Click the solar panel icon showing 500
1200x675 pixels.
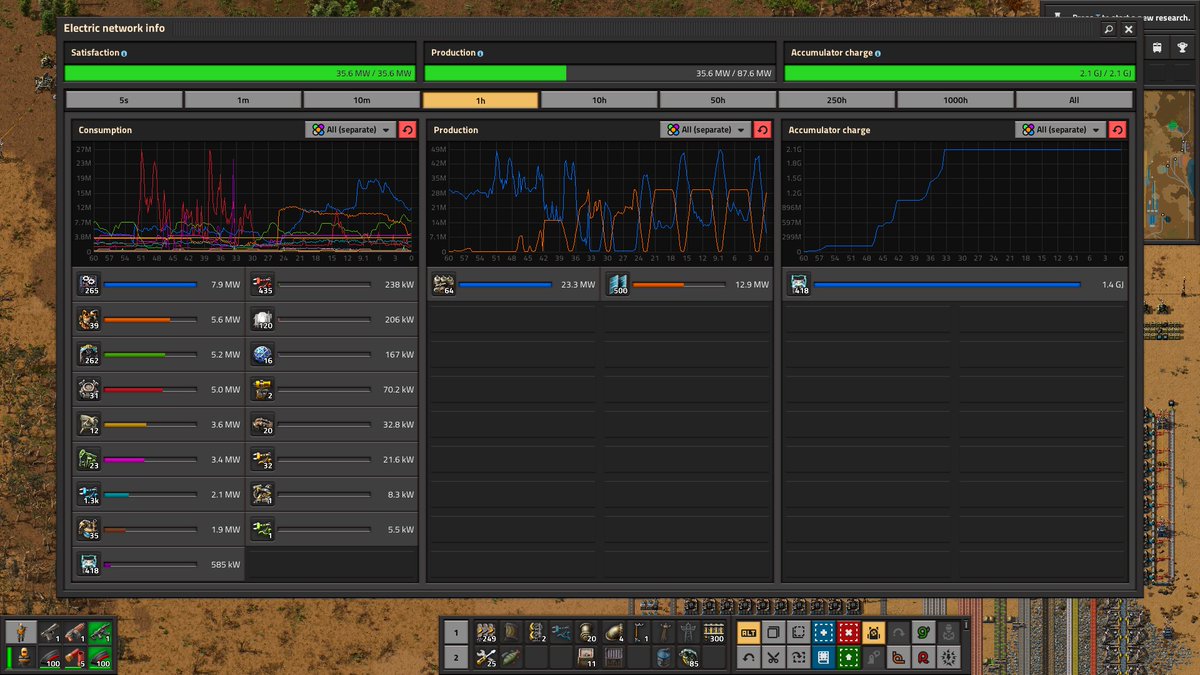point(616,285)
